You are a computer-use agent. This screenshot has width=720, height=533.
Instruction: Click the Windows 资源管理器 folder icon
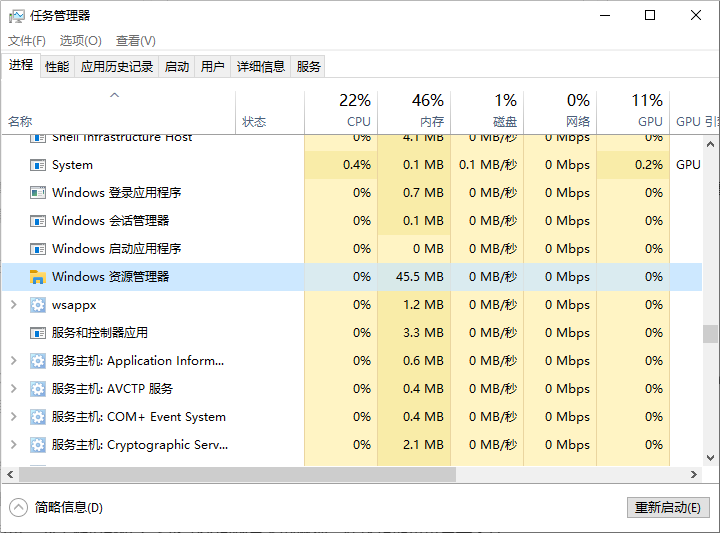point(38,277)
